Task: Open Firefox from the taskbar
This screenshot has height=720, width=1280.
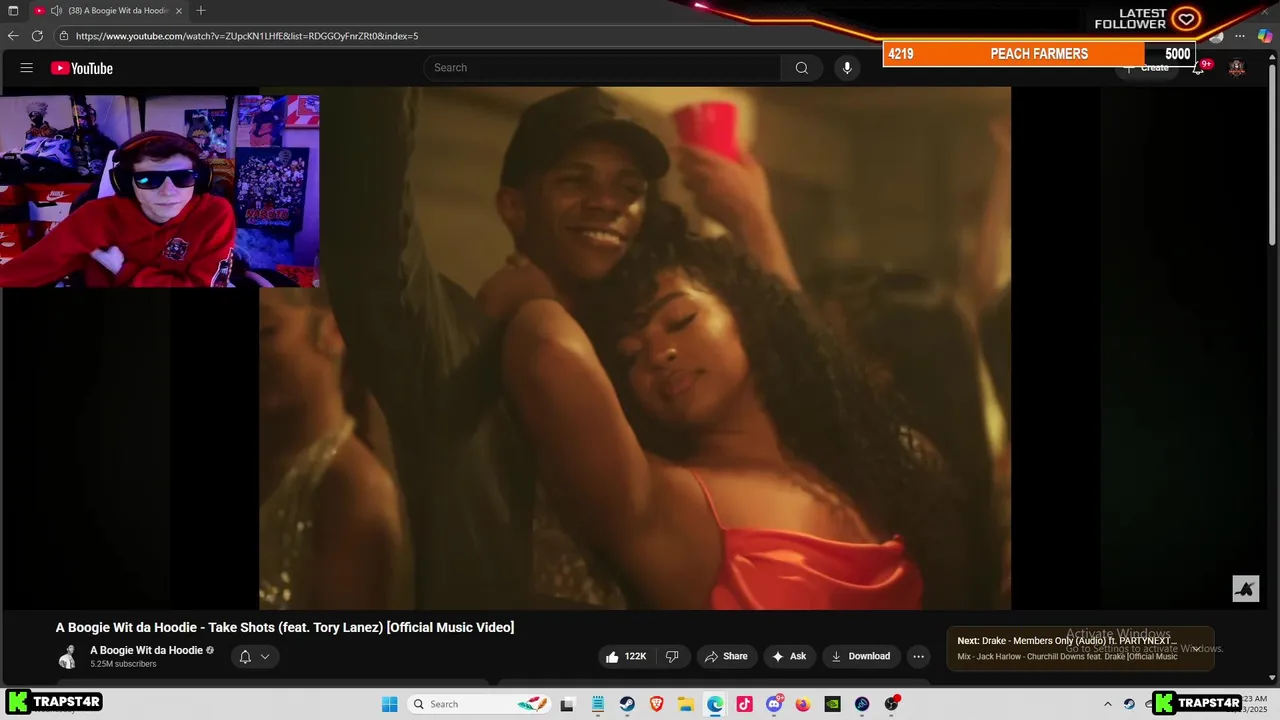Action: [803, 704]
